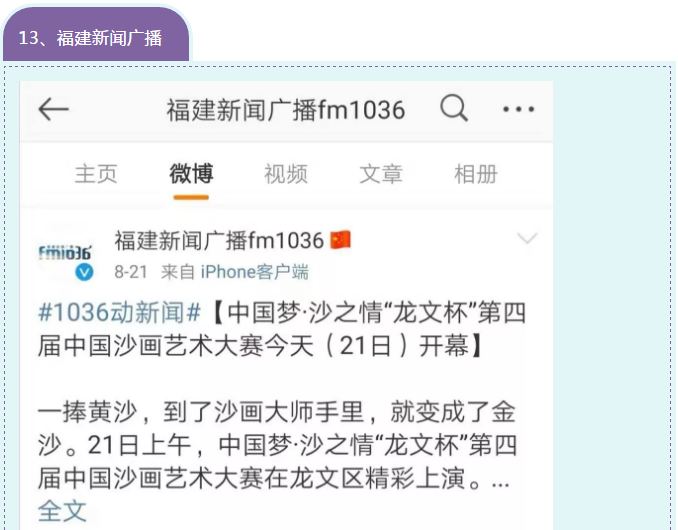678x530 pixels.
Task: Click the back arrow icon
Action: pos(54,109)
